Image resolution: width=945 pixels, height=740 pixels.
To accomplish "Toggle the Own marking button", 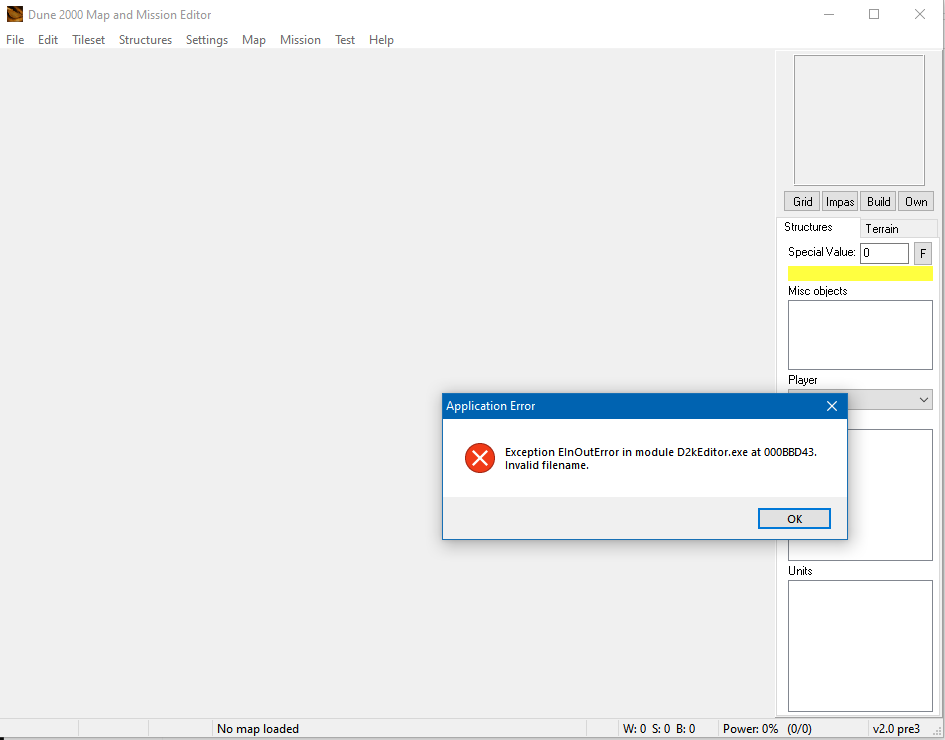I will (x=915, y=202).
